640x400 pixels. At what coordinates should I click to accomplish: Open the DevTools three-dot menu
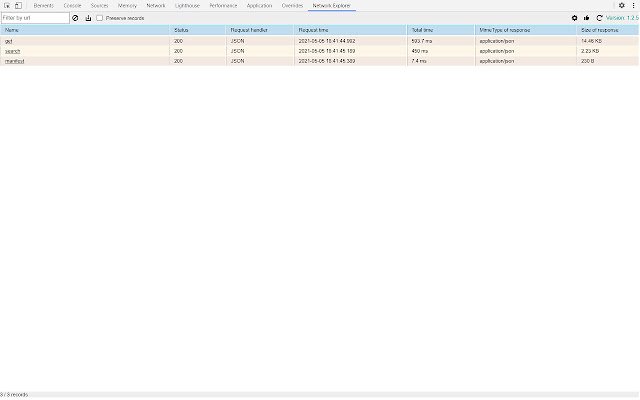tap(633, 6)
